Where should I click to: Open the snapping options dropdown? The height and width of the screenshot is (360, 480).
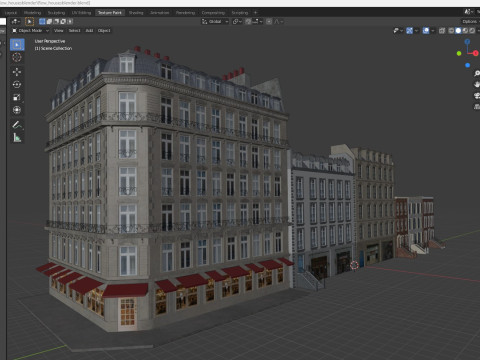click(257, 22)
